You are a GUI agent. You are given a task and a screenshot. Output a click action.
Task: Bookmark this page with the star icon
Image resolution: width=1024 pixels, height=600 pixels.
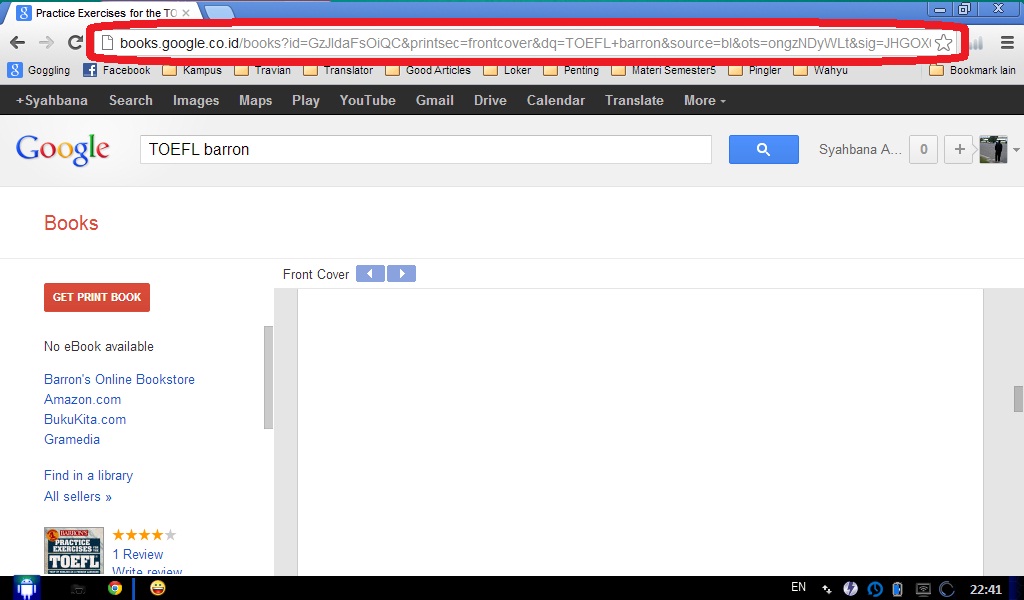[943, 43]
